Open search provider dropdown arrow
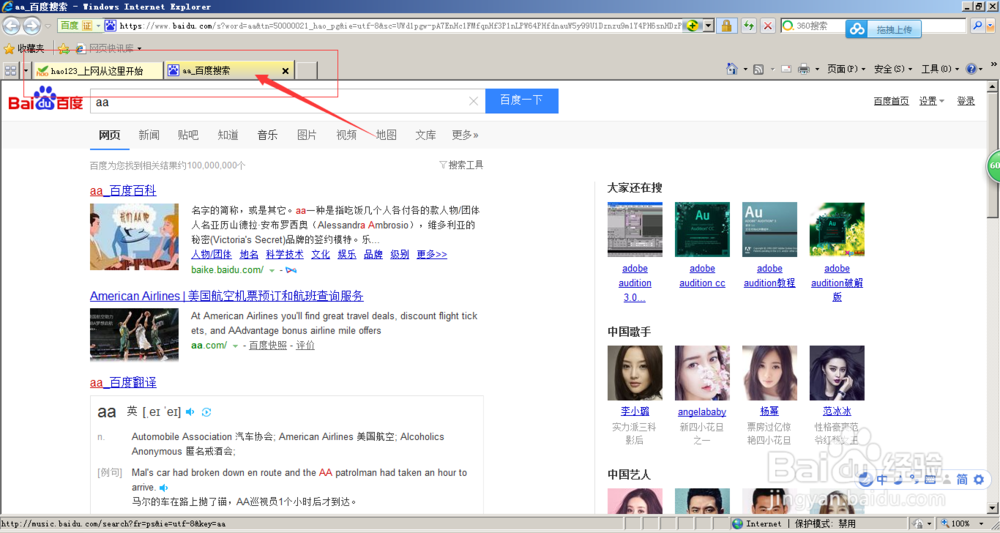This screenshot has height=533, width=1000. click(x=991, y=26)
